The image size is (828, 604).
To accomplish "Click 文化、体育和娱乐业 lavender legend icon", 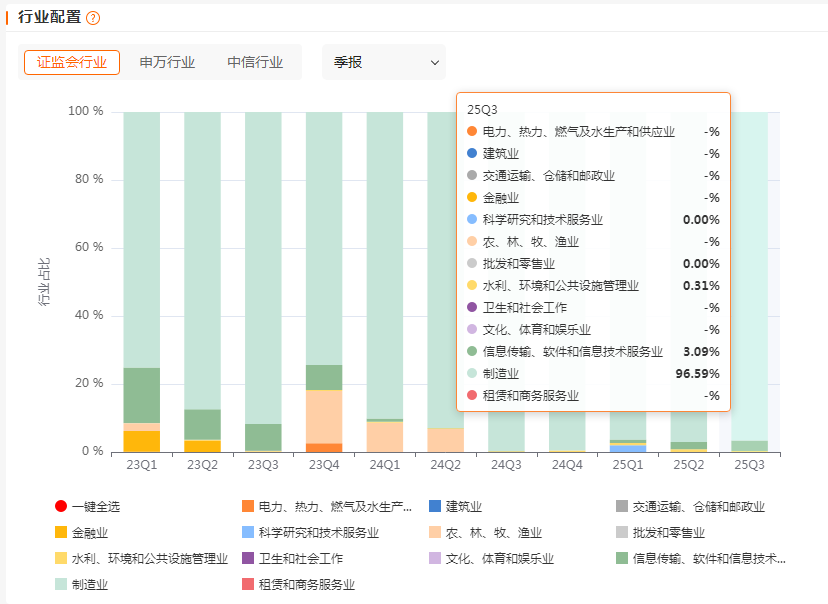I will (435, 559).
